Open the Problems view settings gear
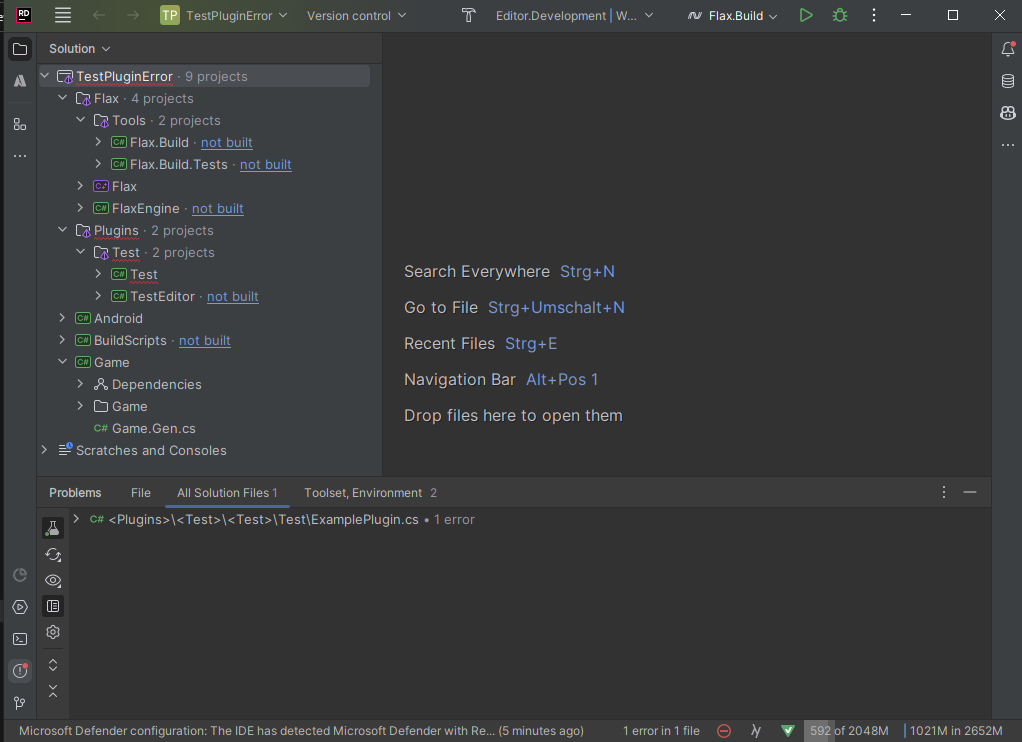1022x742 pixels. (x=52, y=632)
